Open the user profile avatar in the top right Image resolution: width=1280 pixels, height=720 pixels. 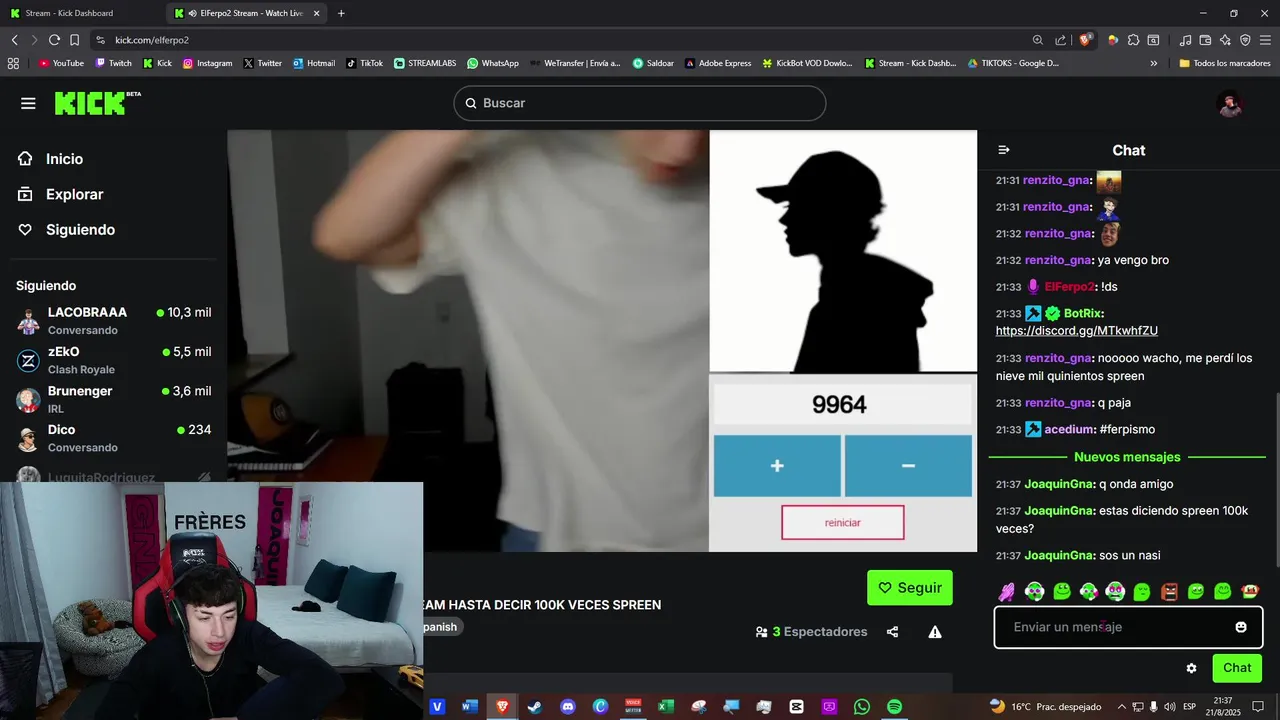[x=1230, y=103]
